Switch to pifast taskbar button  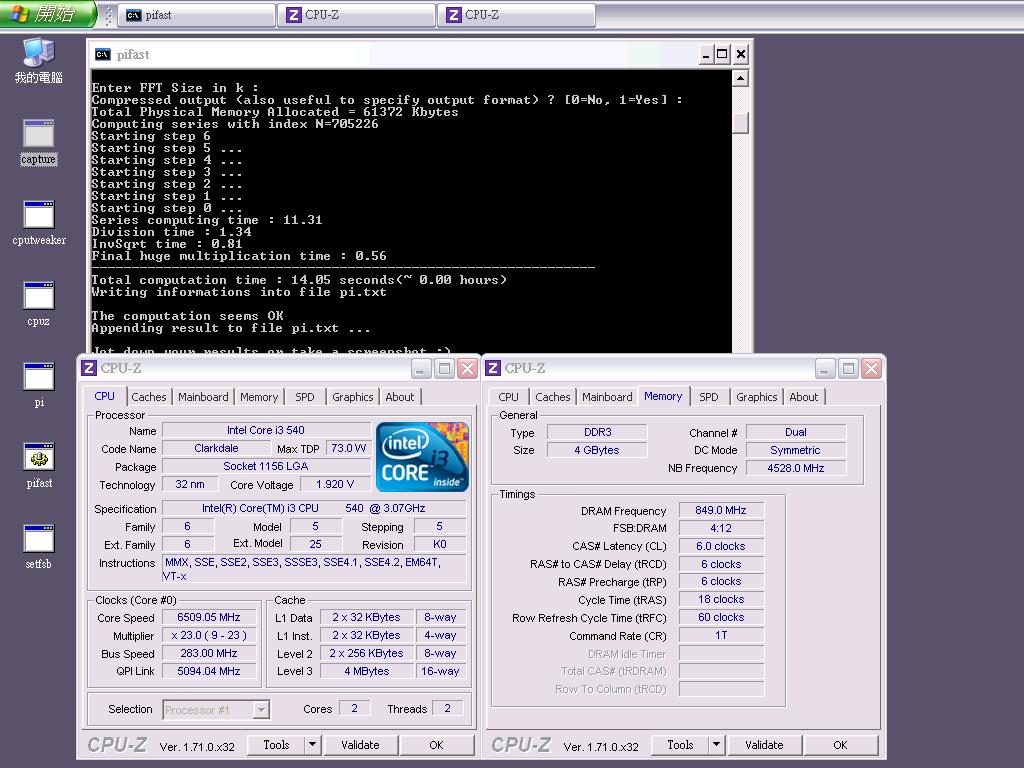pos(197,15)
